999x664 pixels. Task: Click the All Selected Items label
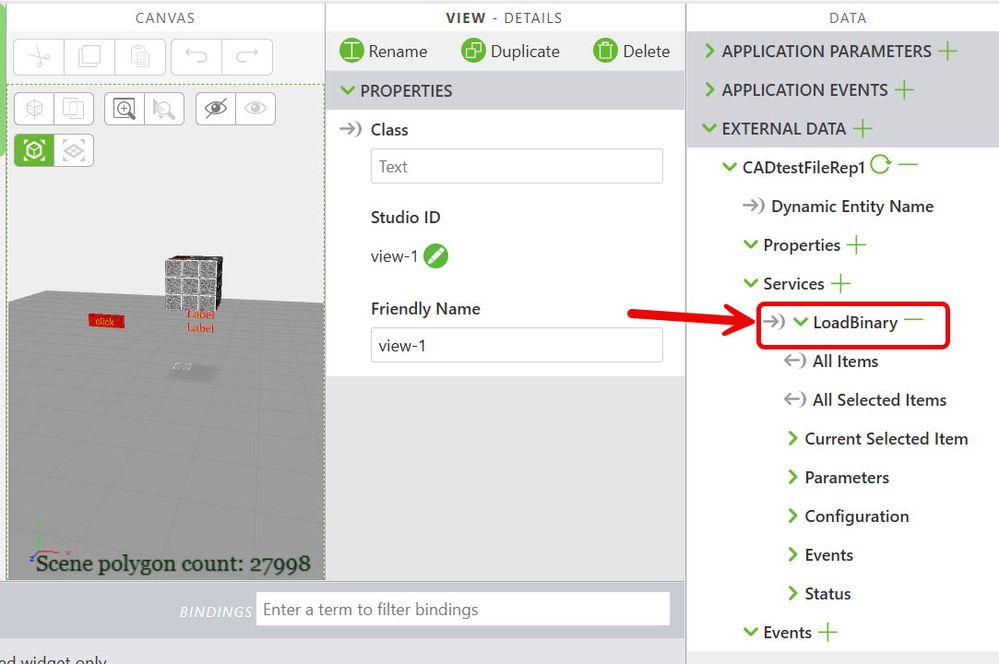click(x=880, y=400)
